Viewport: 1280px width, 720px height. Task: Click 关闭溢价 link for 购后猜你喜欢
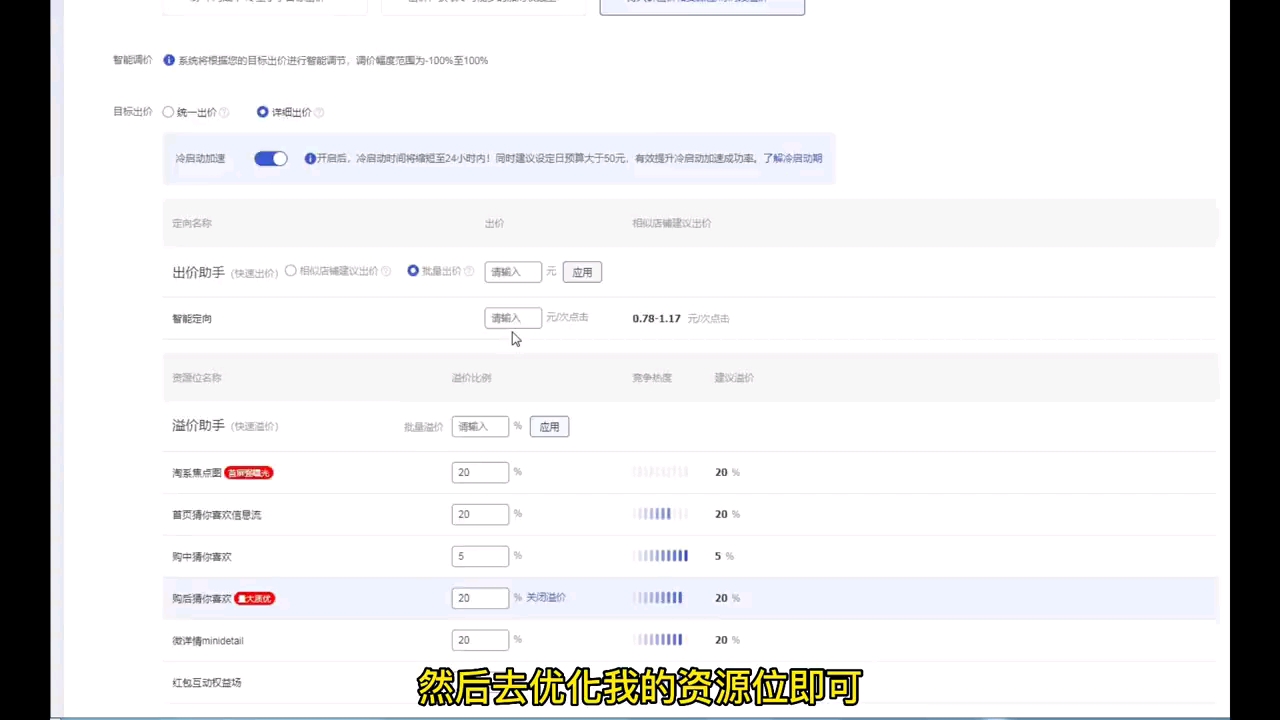point(546,597)
